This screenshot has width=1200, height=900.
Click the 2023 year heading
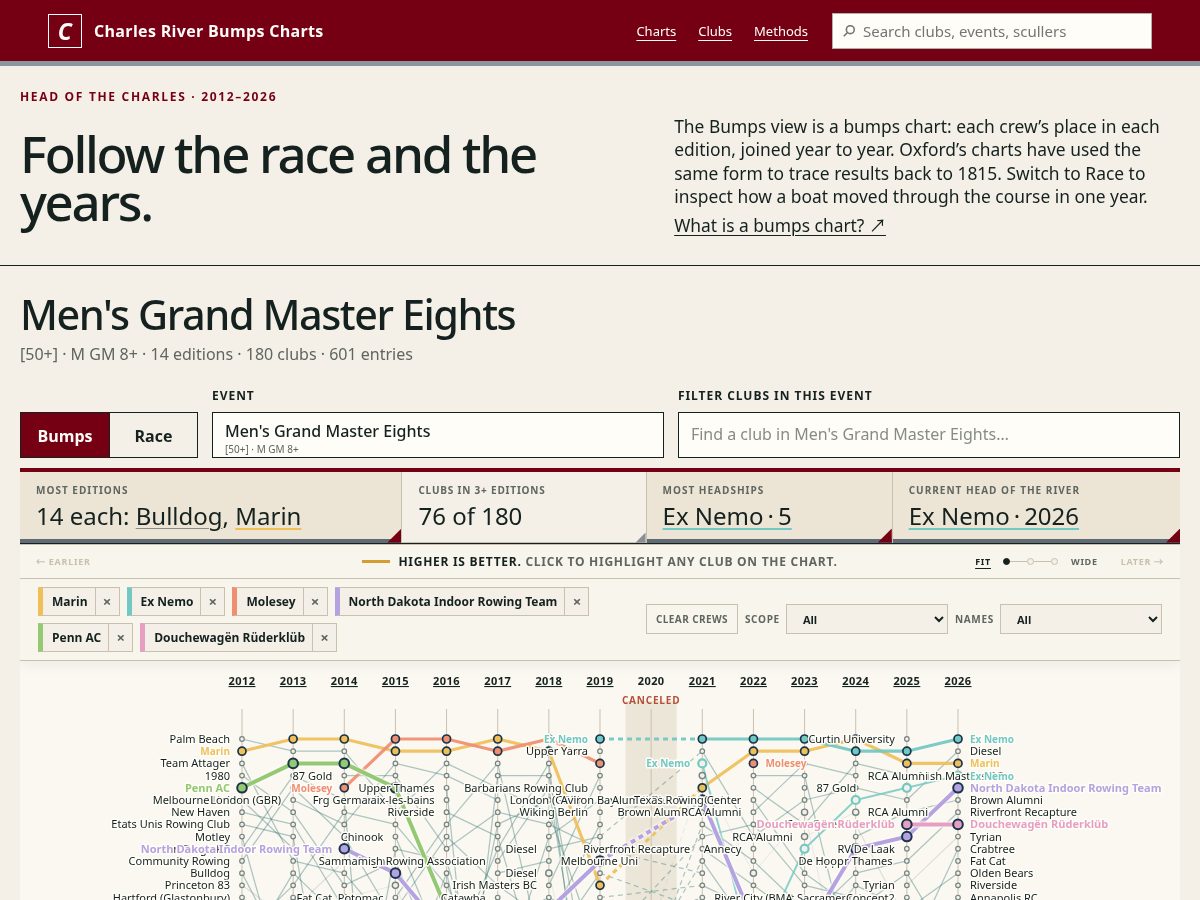tap(804, 681)
